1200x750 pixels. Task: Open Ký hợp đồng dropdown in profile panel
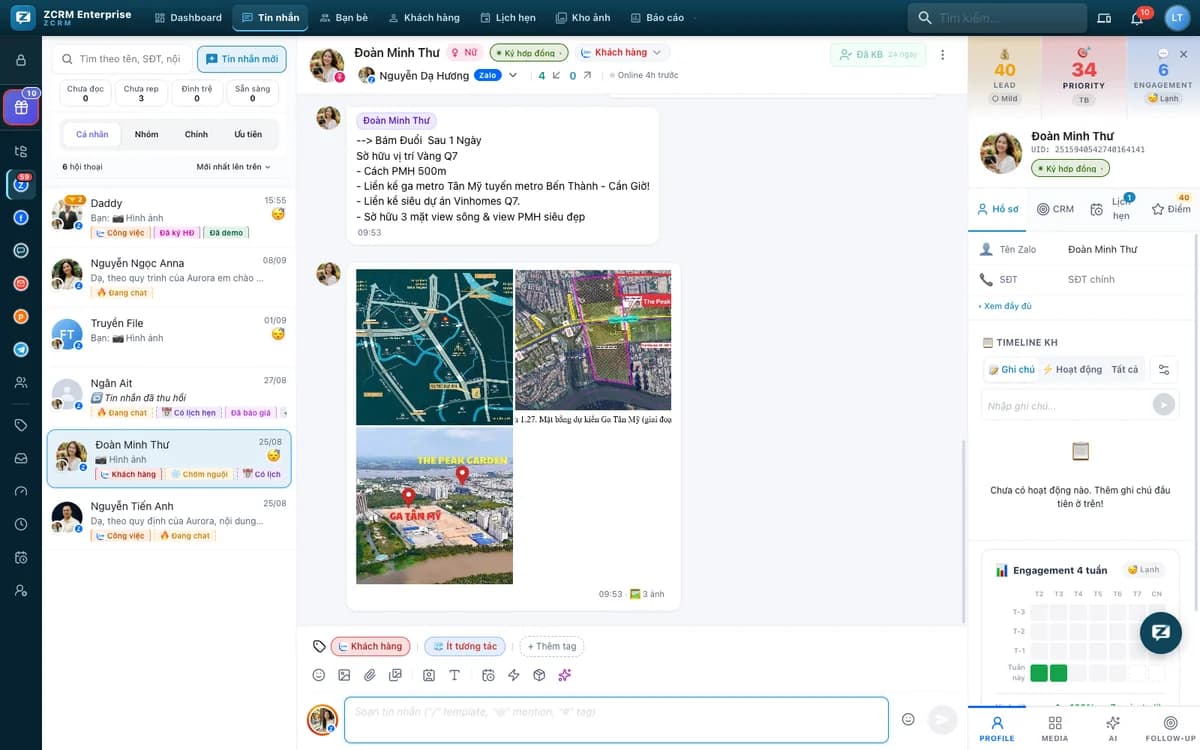coord(1070,169)
